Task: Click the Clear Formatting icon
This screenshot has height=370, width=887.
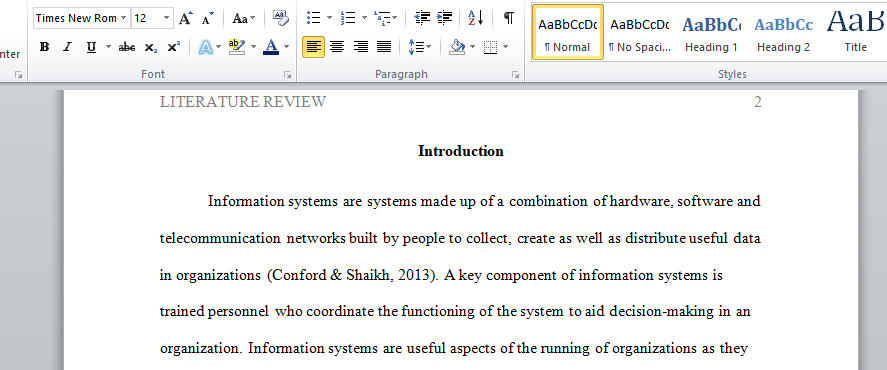Action: tap(280, 18)
